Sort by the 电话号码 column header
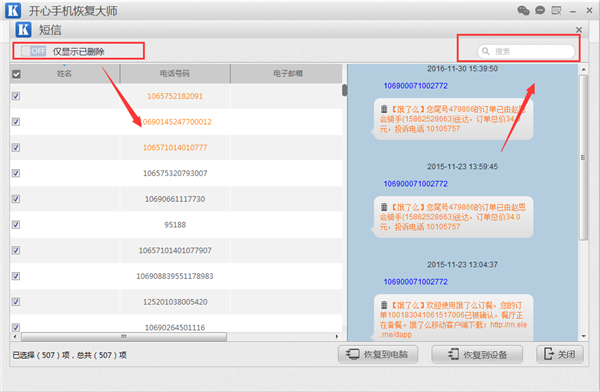 coord(175,74)
